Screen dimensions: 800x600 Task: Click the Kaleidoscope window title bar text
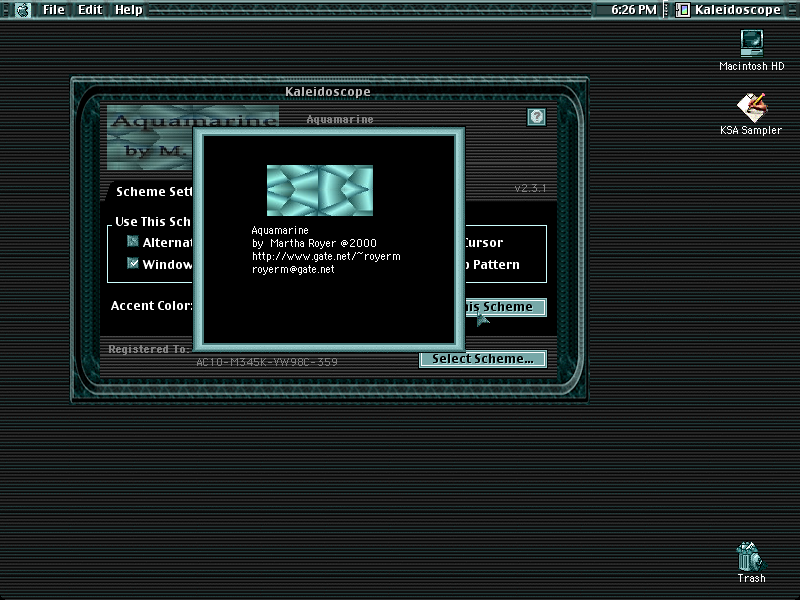click(x=328, y=92)
